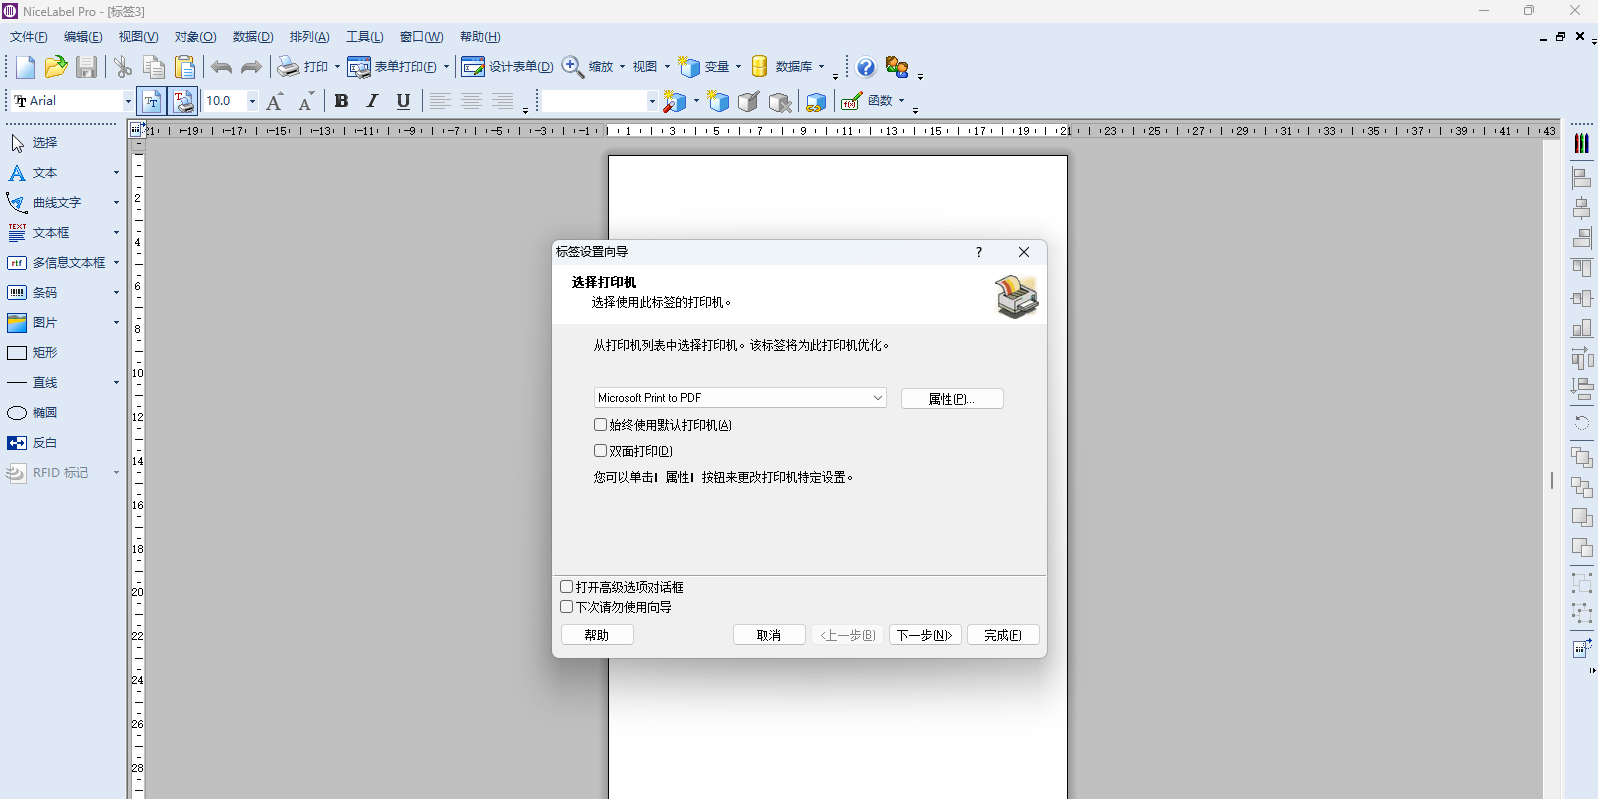Open the 编辑(E) menu
The height and width of the screenshot is (799, 1598).
coord(83,37)
